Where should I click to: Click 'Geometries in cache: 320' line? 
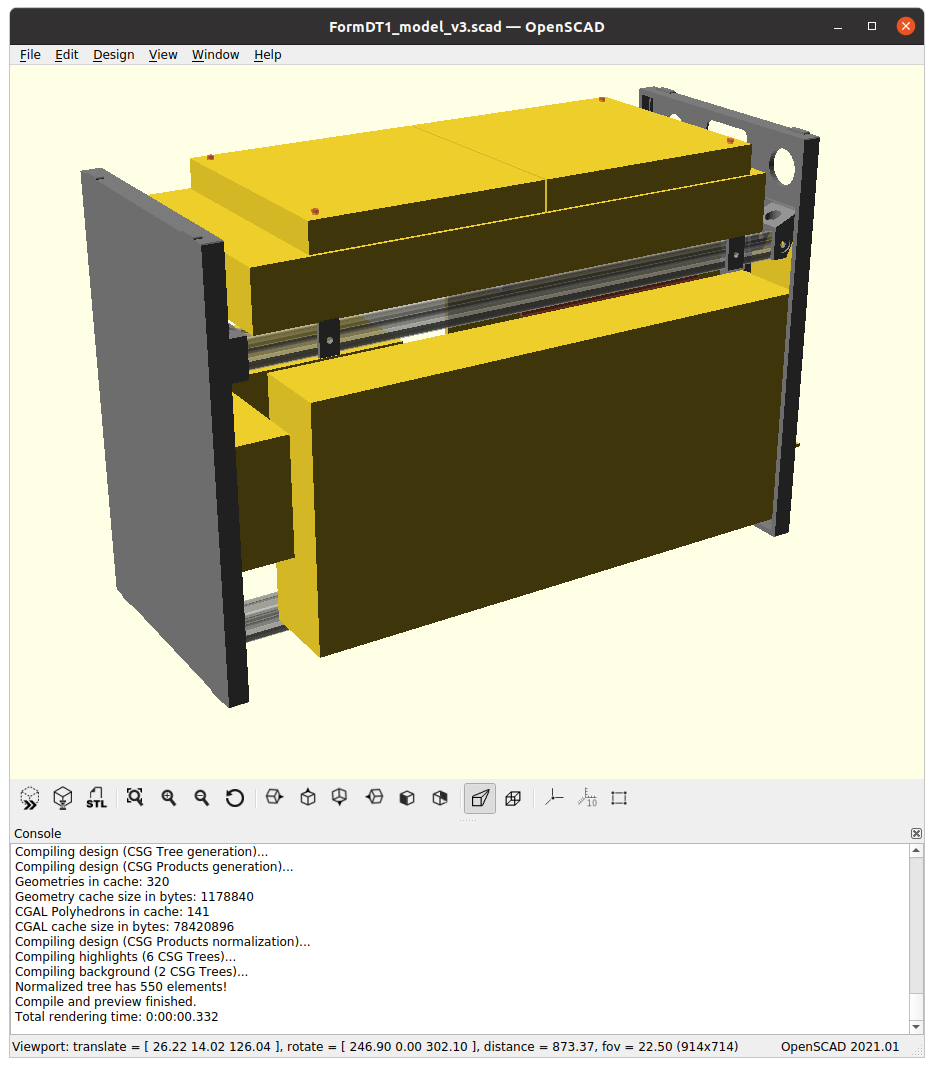click(x=92, y=882)
